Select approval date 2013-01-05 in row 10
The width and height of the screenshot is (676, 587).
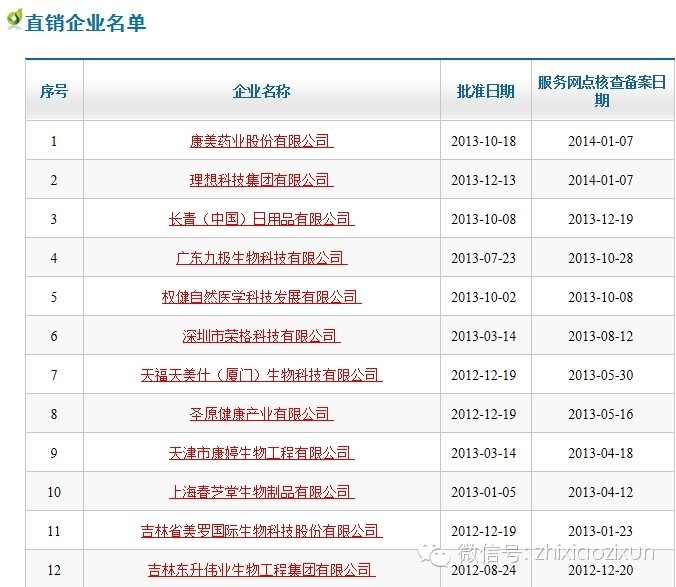tap(484, 492)
